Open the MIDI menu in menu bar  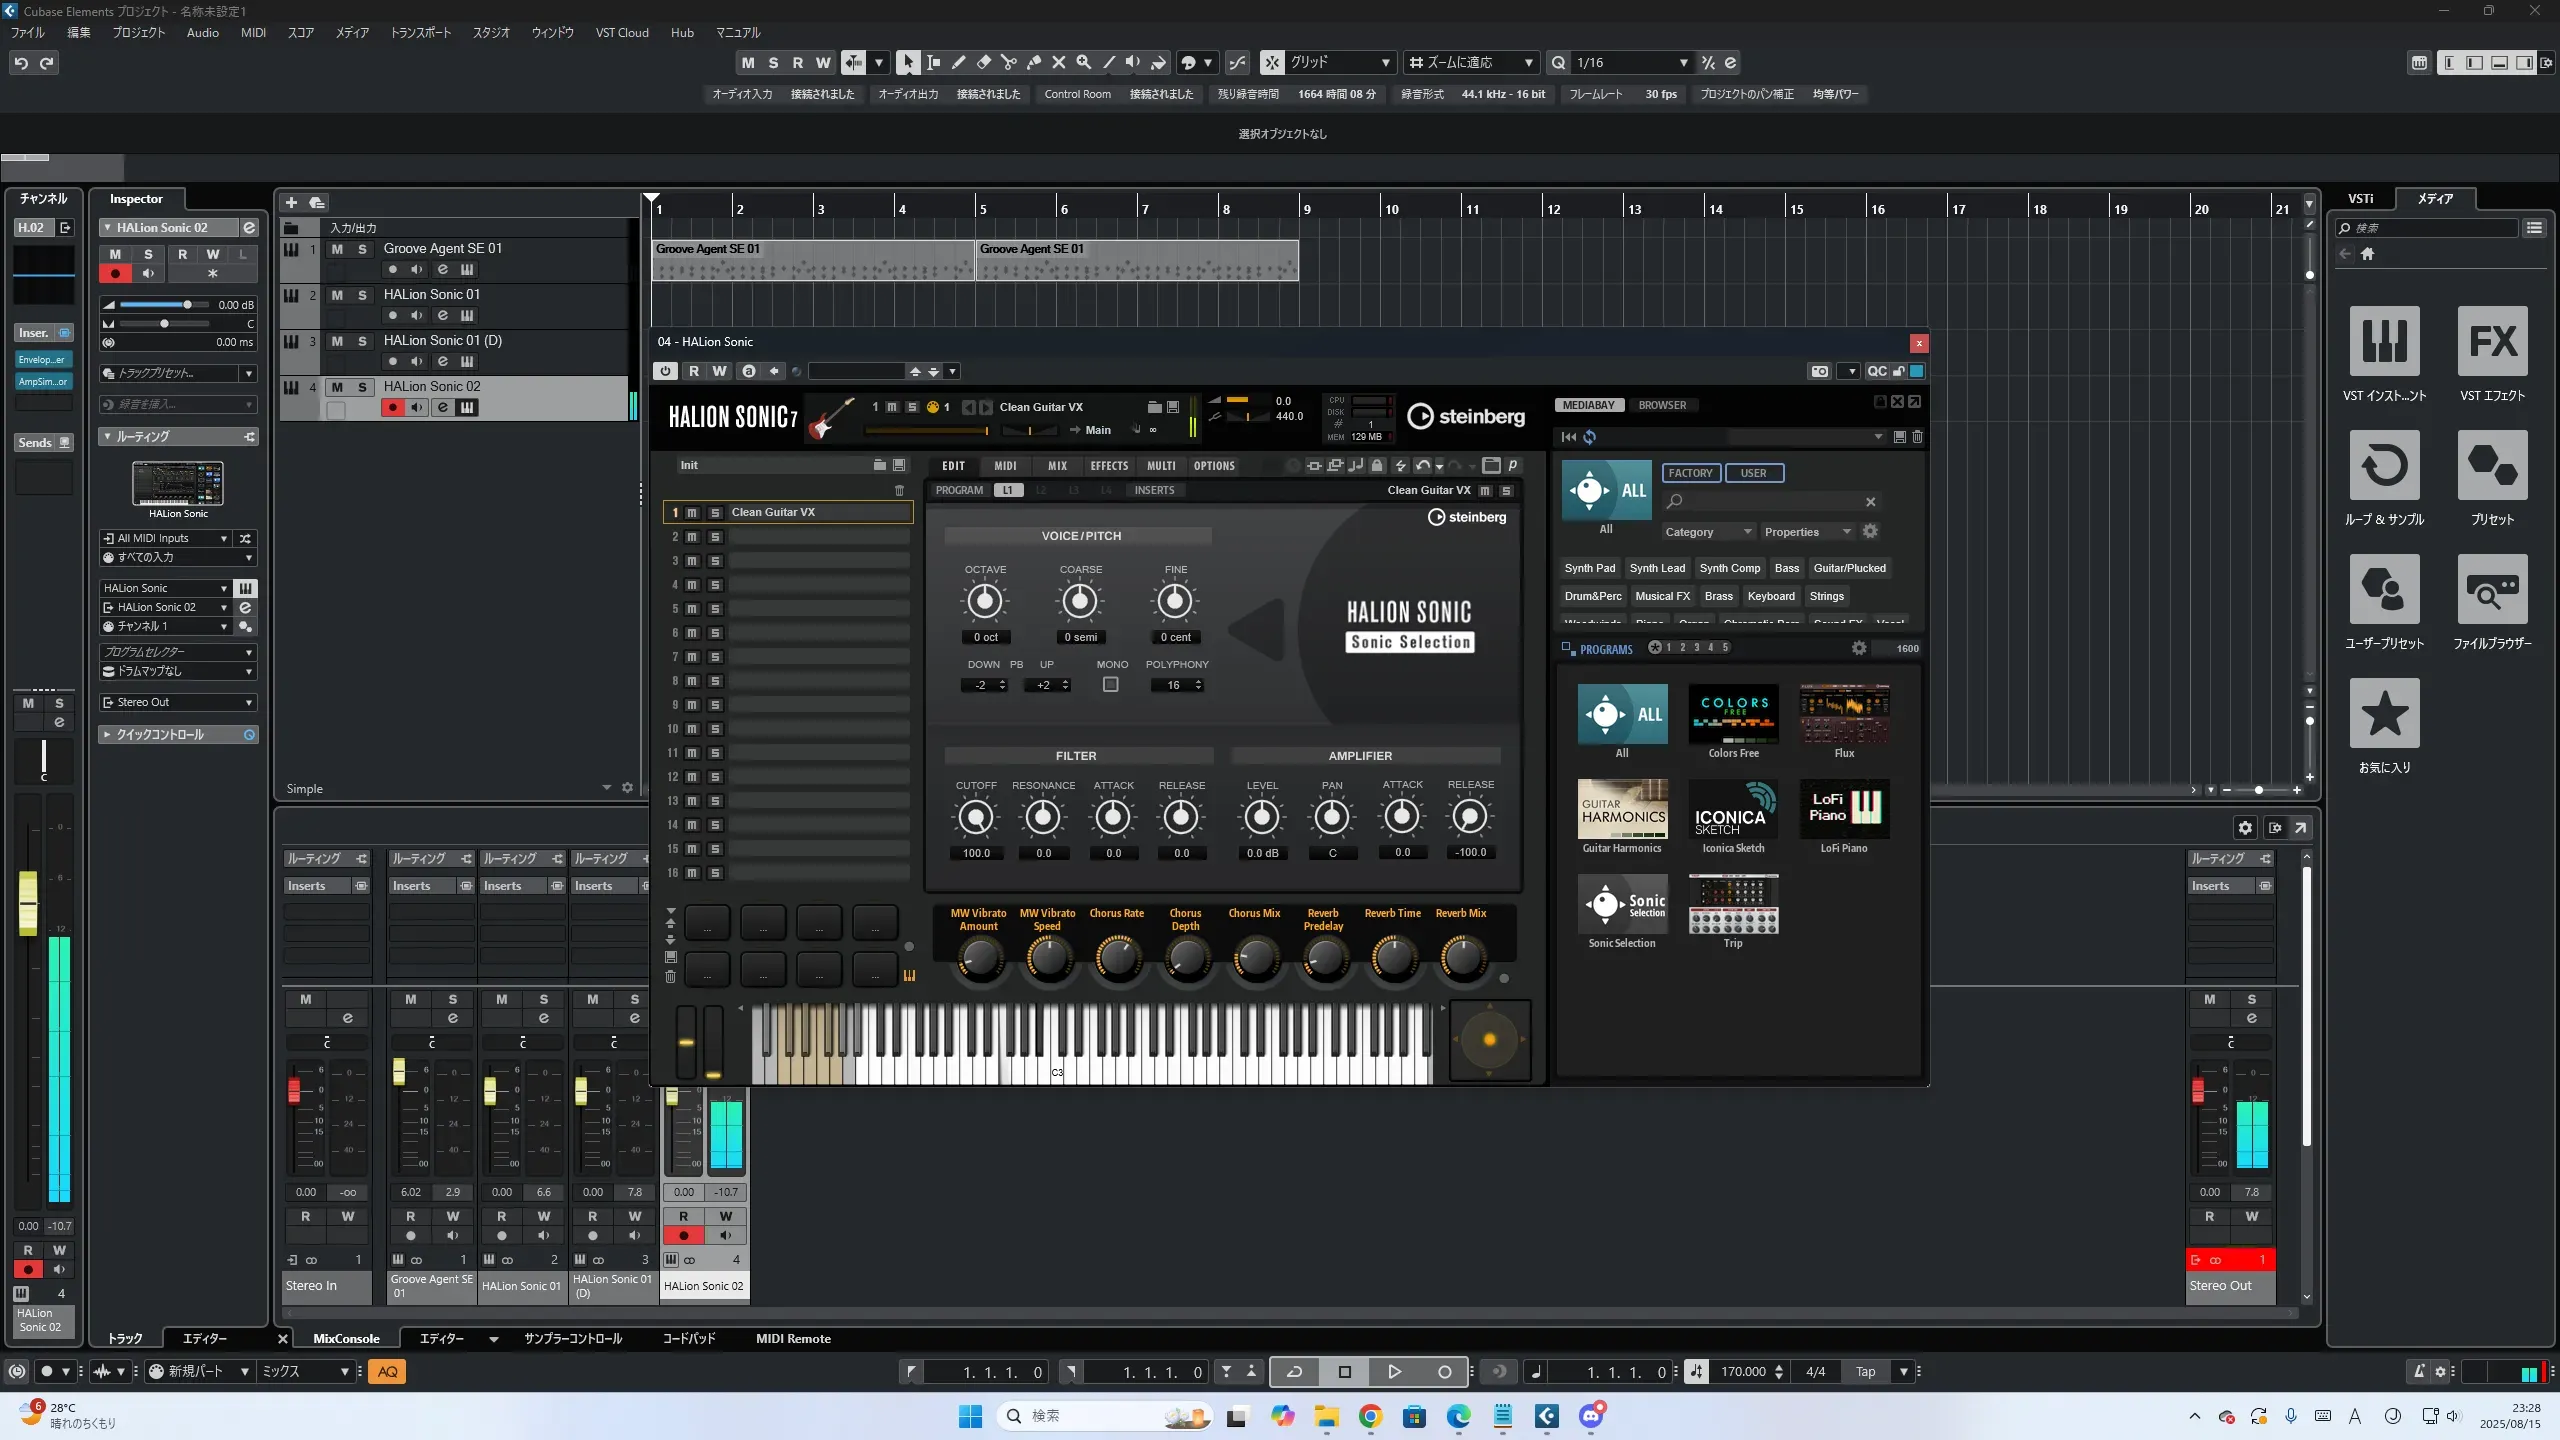tap(253, 33)
